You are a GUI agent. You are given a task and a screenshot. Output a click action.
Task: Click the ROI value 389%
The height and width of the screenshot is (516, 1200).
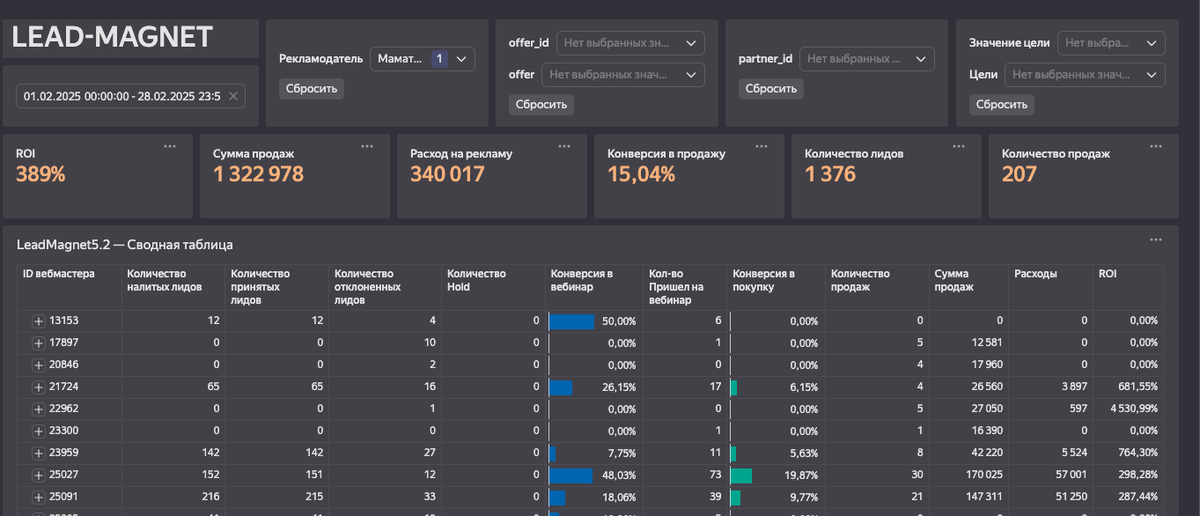pyautogui.click(x=41, y=174)
